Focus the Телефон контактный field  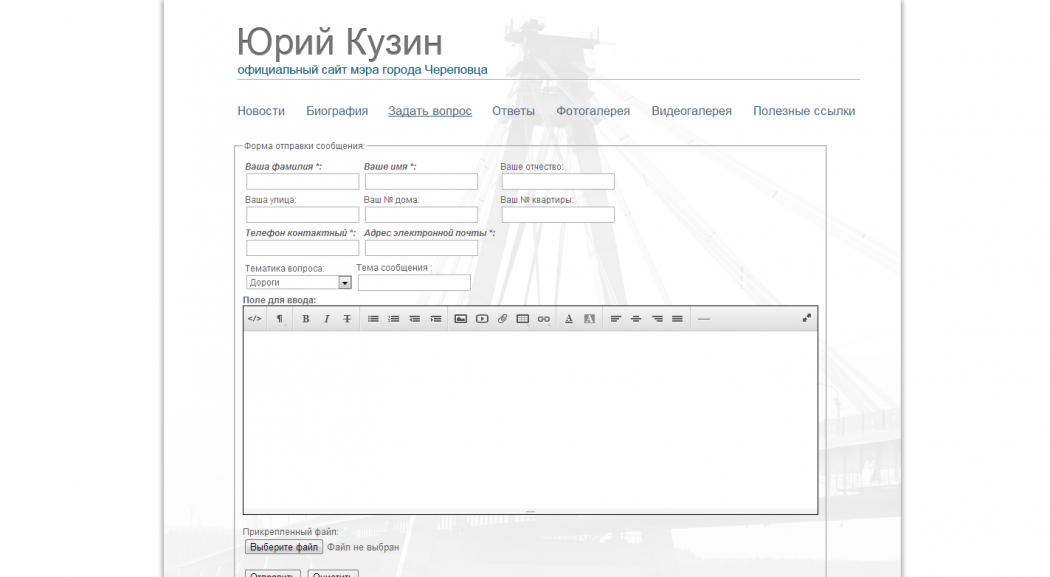(303, 248)
